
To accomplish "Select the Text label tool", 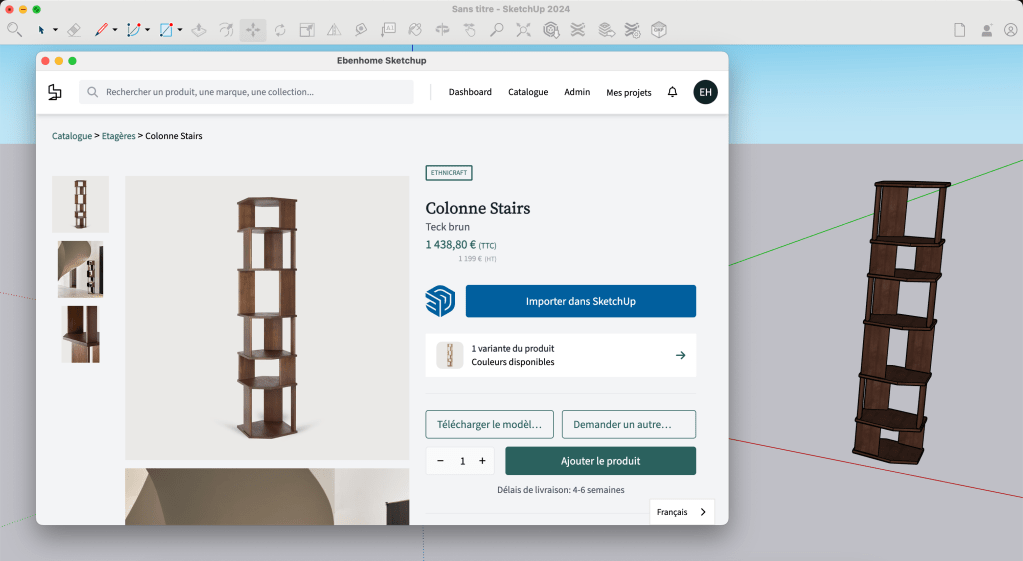I will click(x=388, y=29).
